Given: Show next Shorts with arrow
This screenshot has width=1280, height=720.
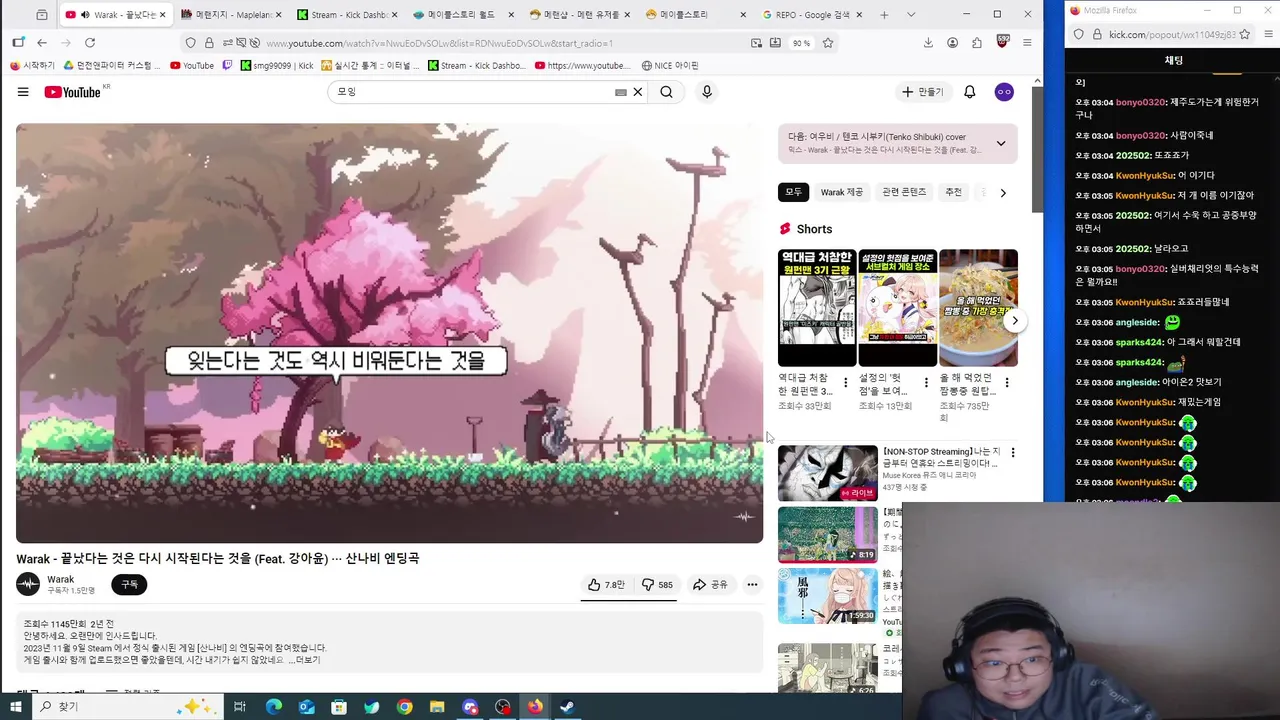Looking at the screenshot, I should point(1014,321).
